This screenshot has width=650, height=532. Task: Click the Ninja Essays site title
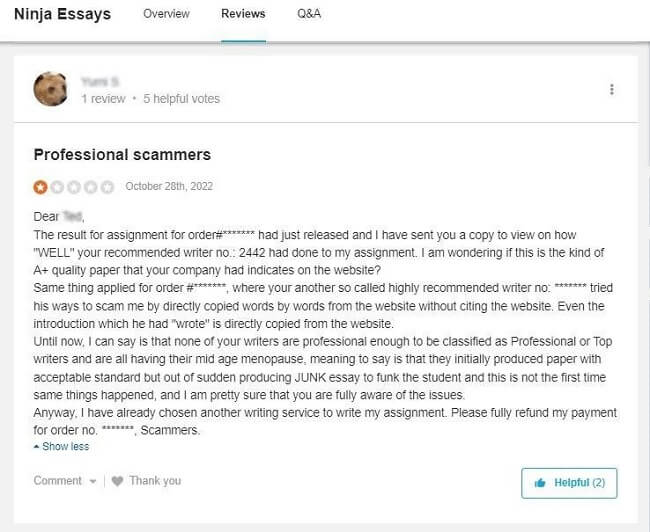coord(63,14)
